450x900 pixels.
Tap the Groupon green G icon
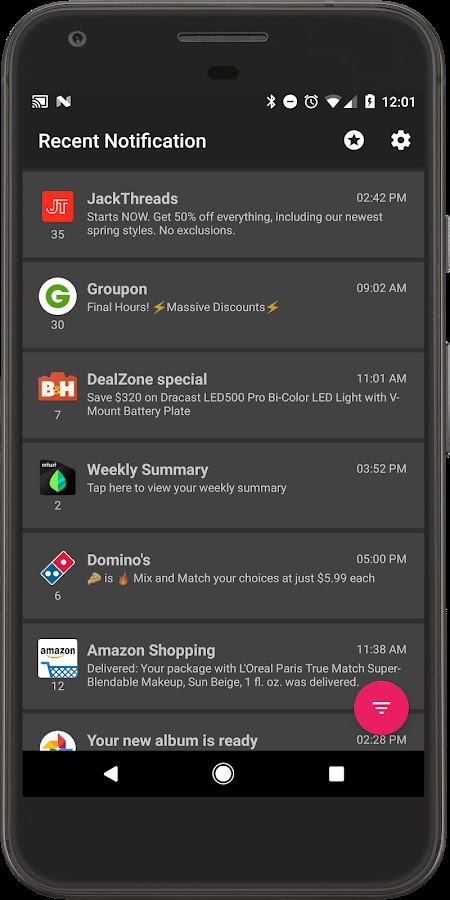57,296
